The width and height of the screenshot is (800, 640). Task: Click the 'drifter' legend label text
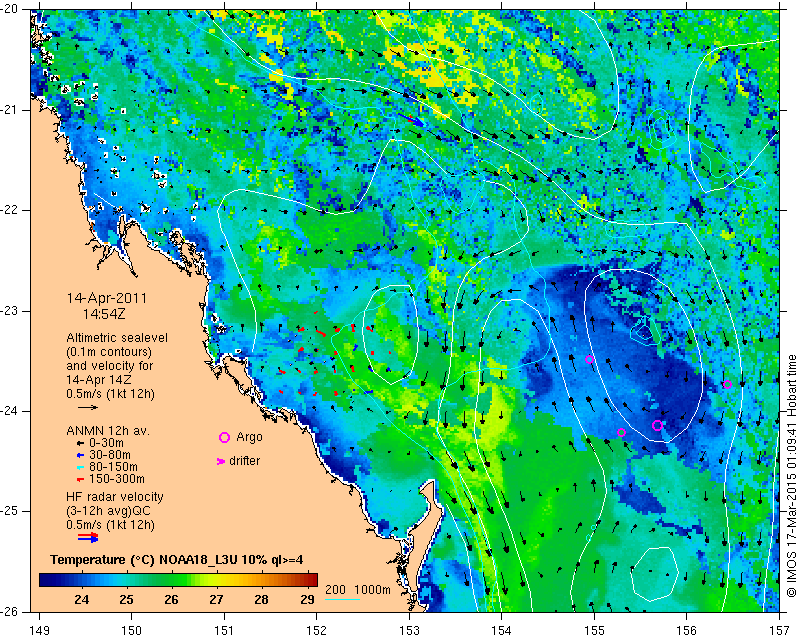[244, 461]
